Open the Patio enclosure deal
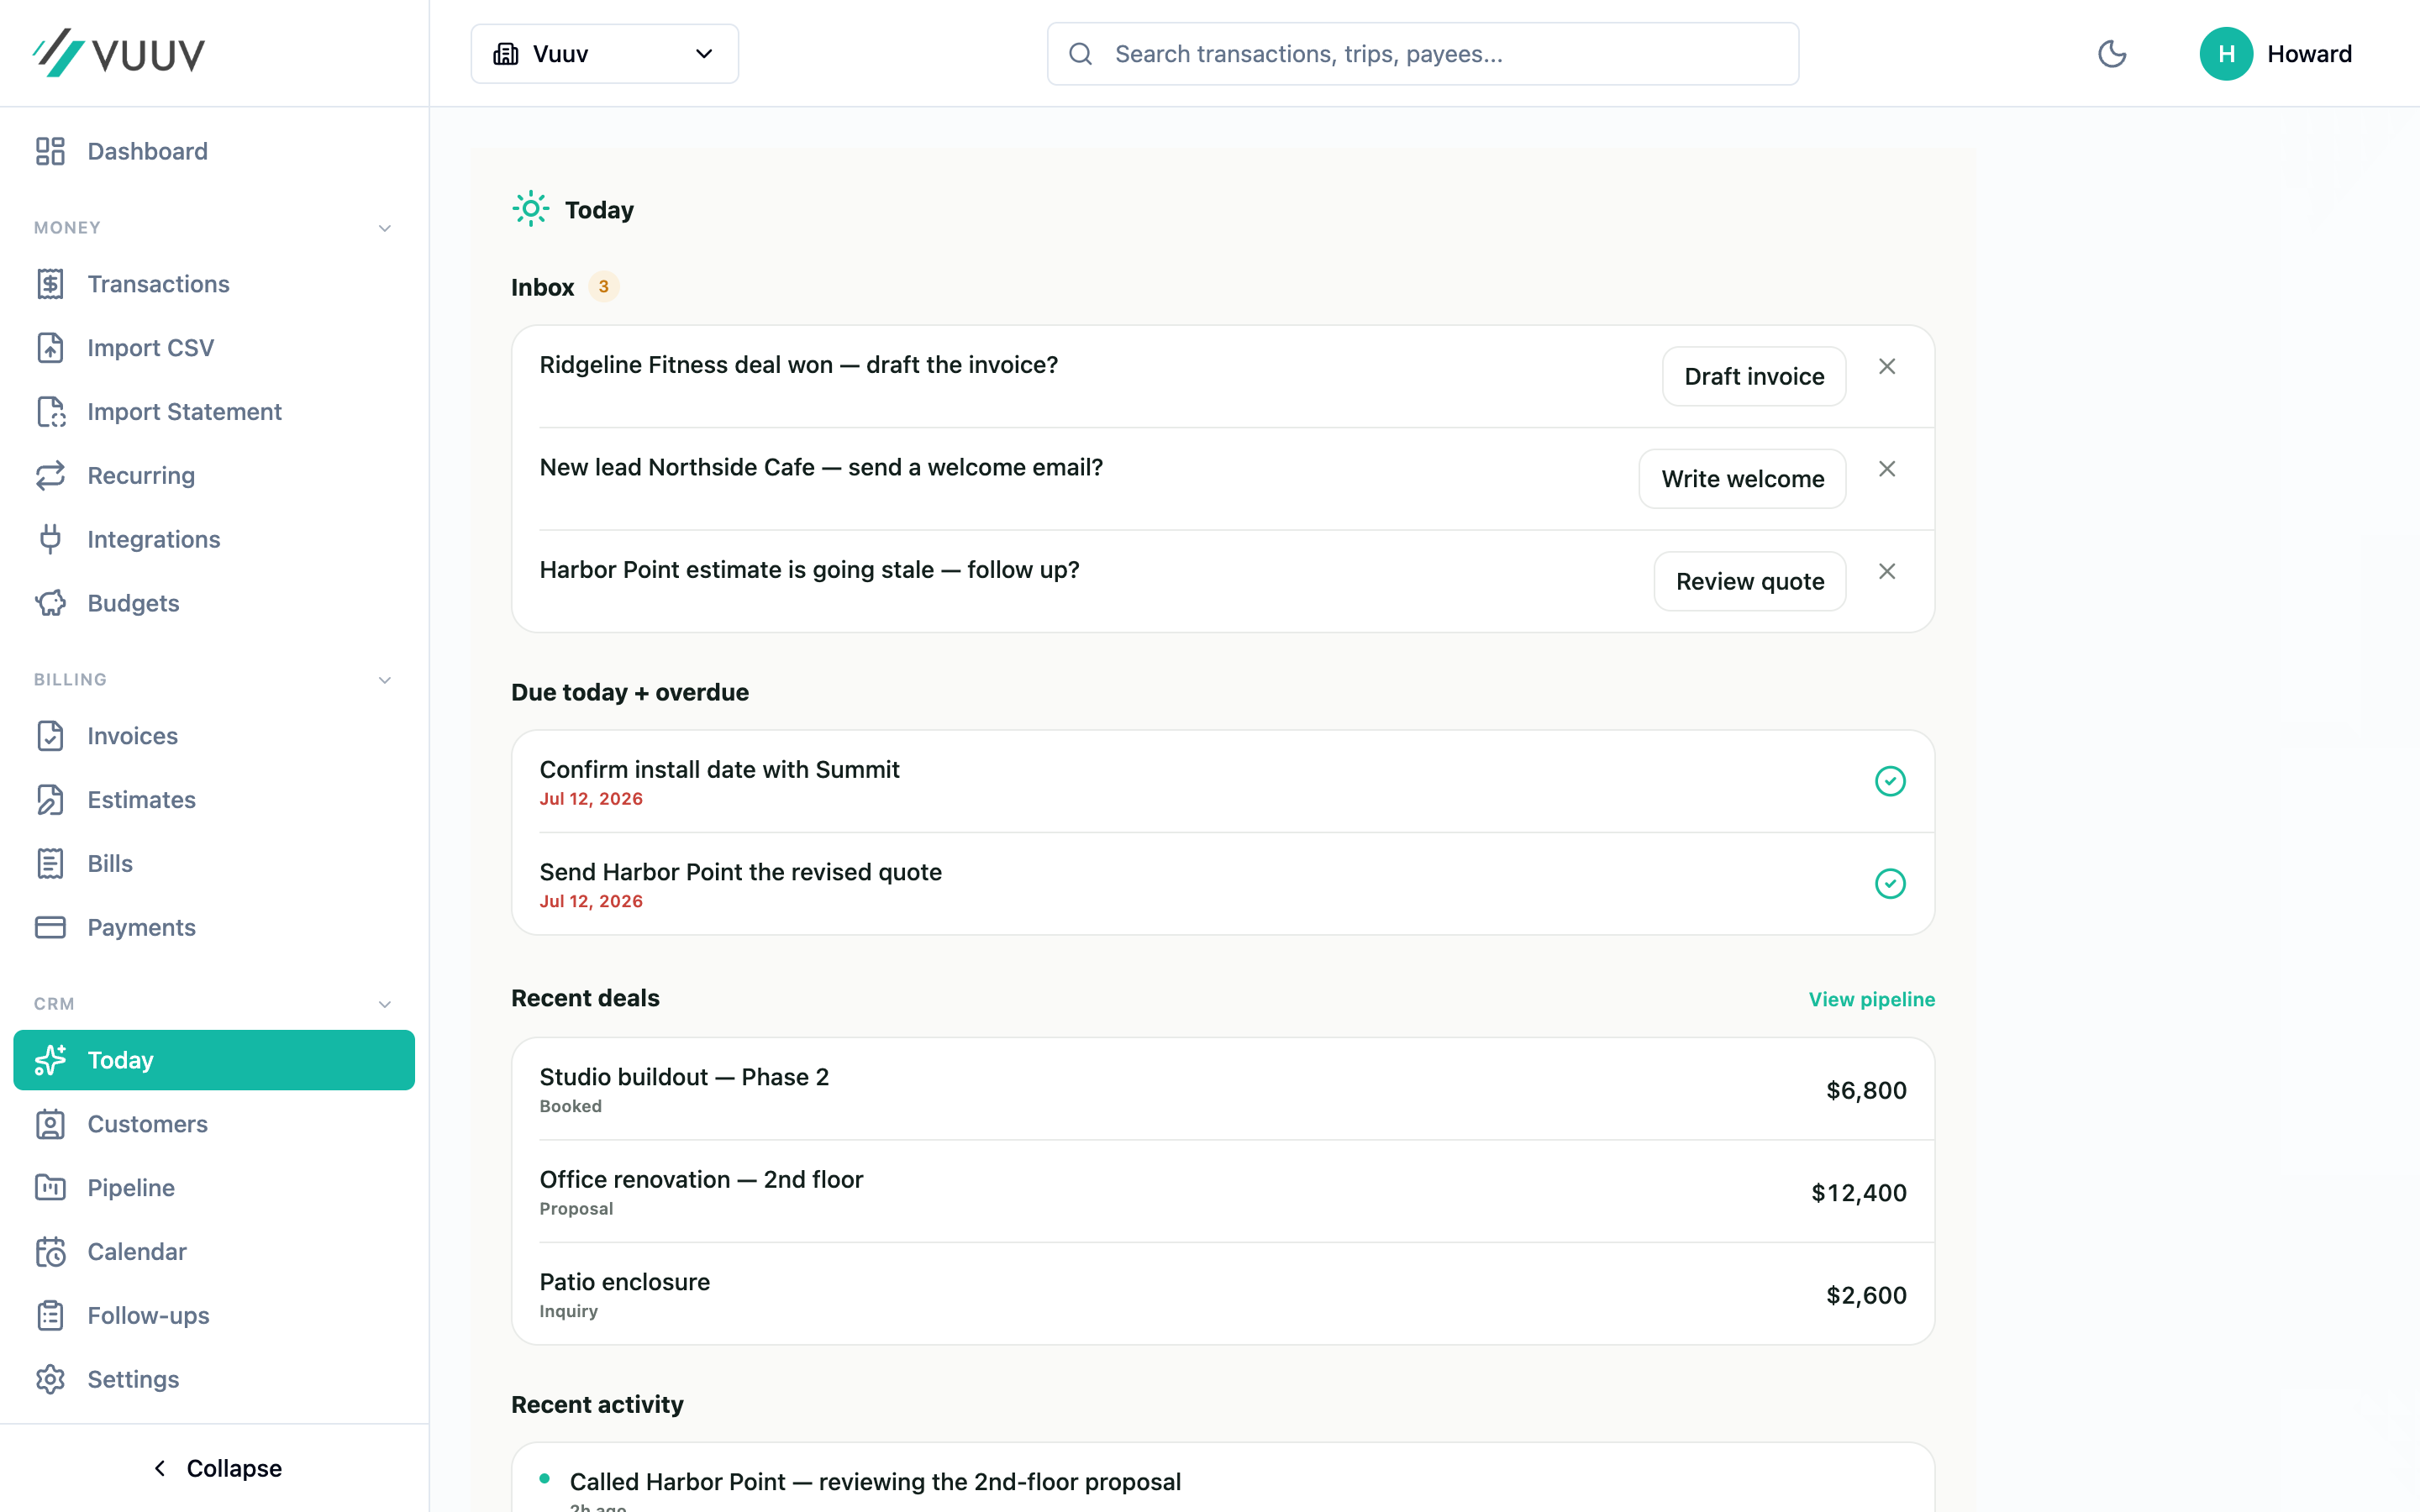Image resolution: width=2420 pixels, height=1512 pixels. pyautogui.click(x=1223, y=1294)
